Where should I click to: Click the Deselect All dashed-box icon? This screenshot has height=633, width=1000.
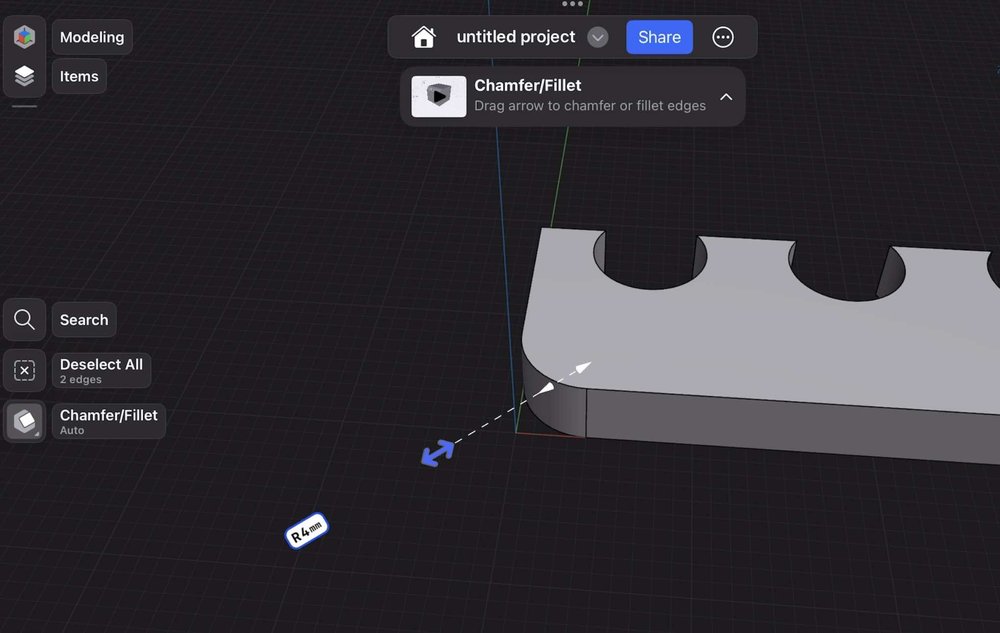click(x=23, y=369)
